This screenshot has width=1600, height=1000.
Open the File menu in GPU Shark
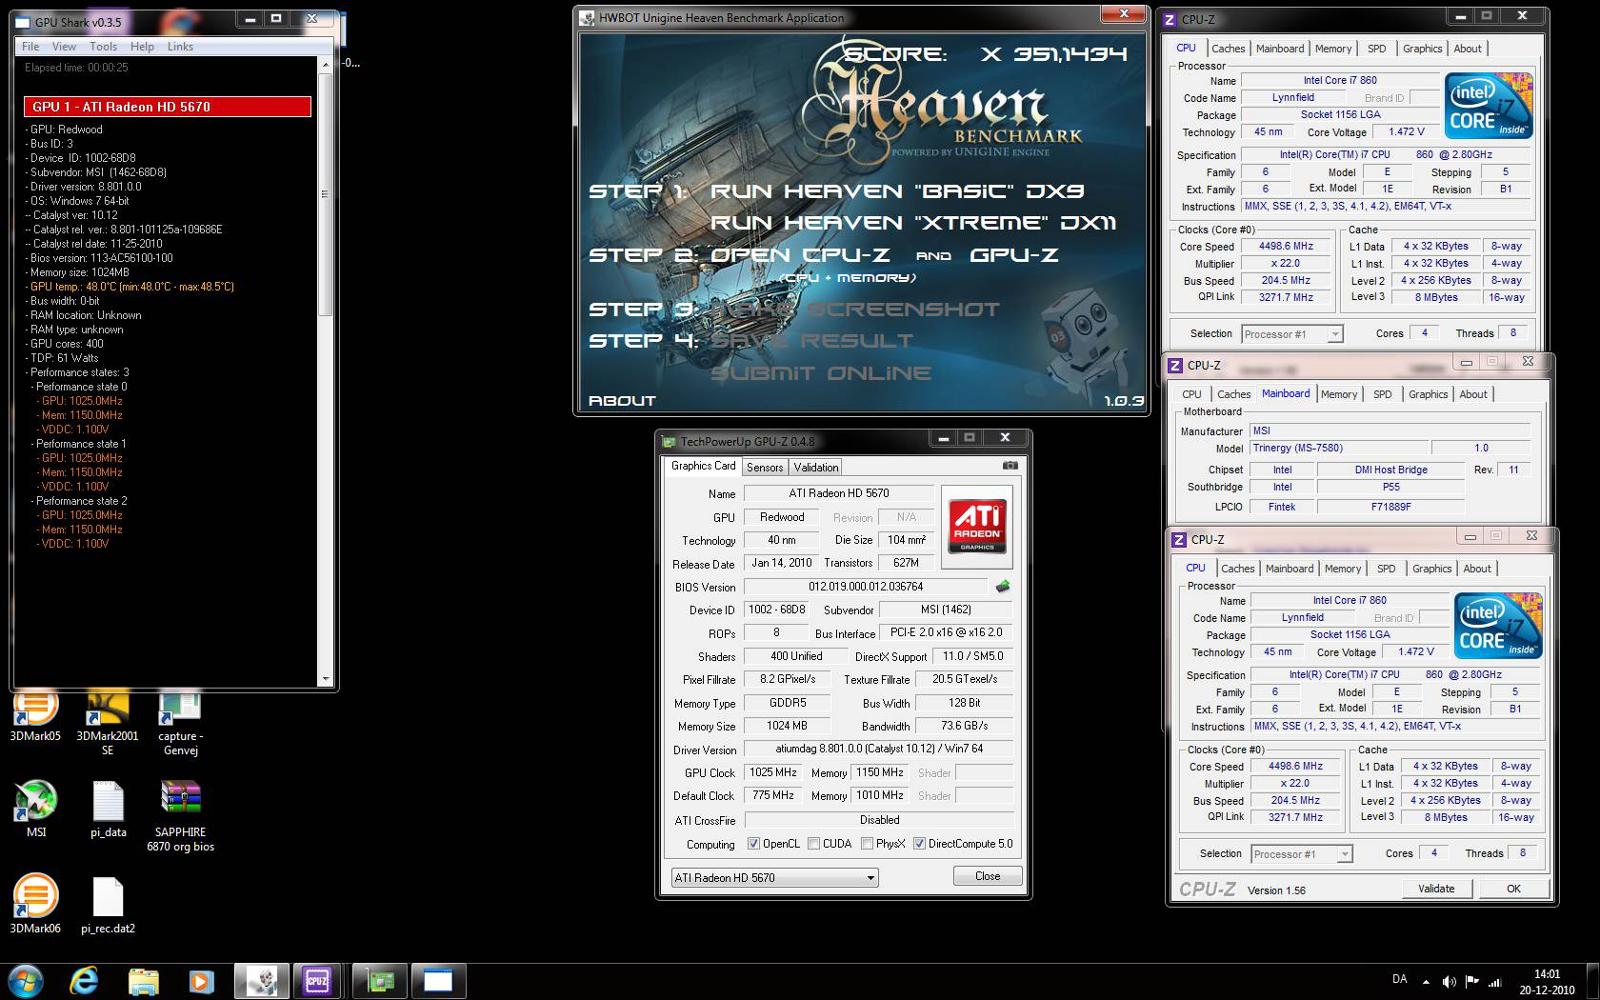pos(31,47)
